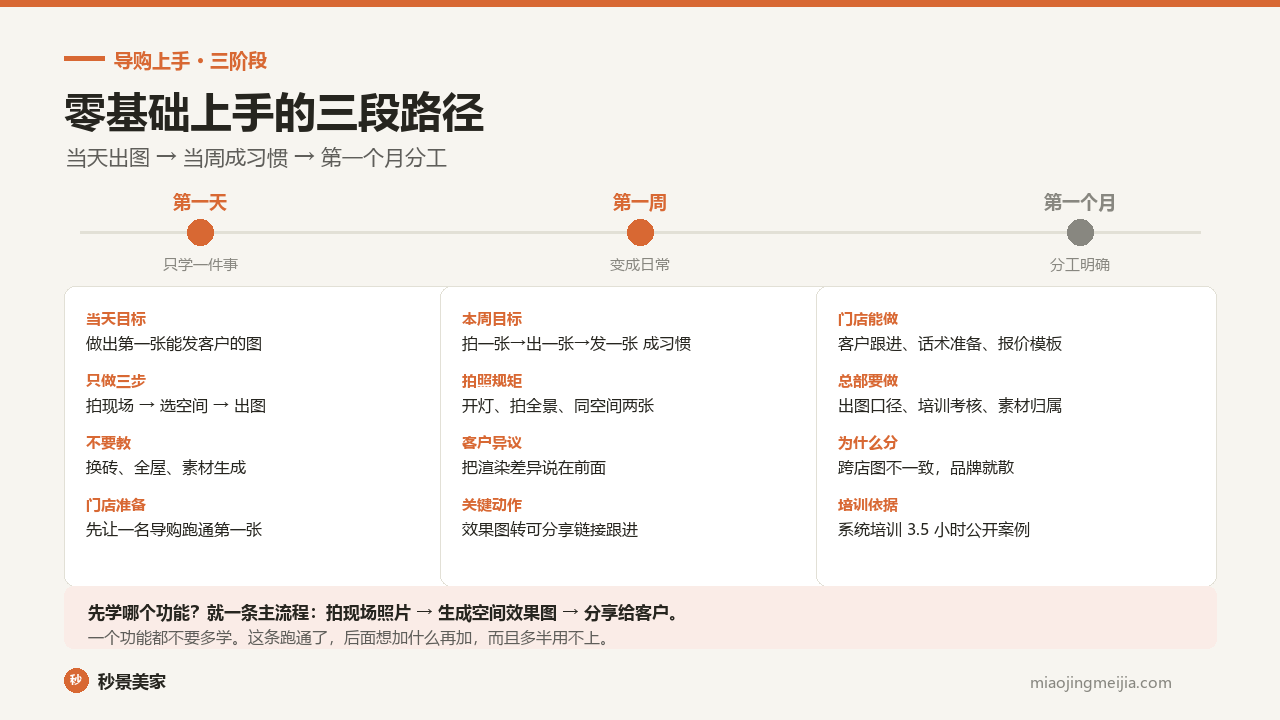Viewport: 1280px width, 720px height.
Task: Click the text 拍一张→出一张→发一张 成习惯
Action: 576,344
